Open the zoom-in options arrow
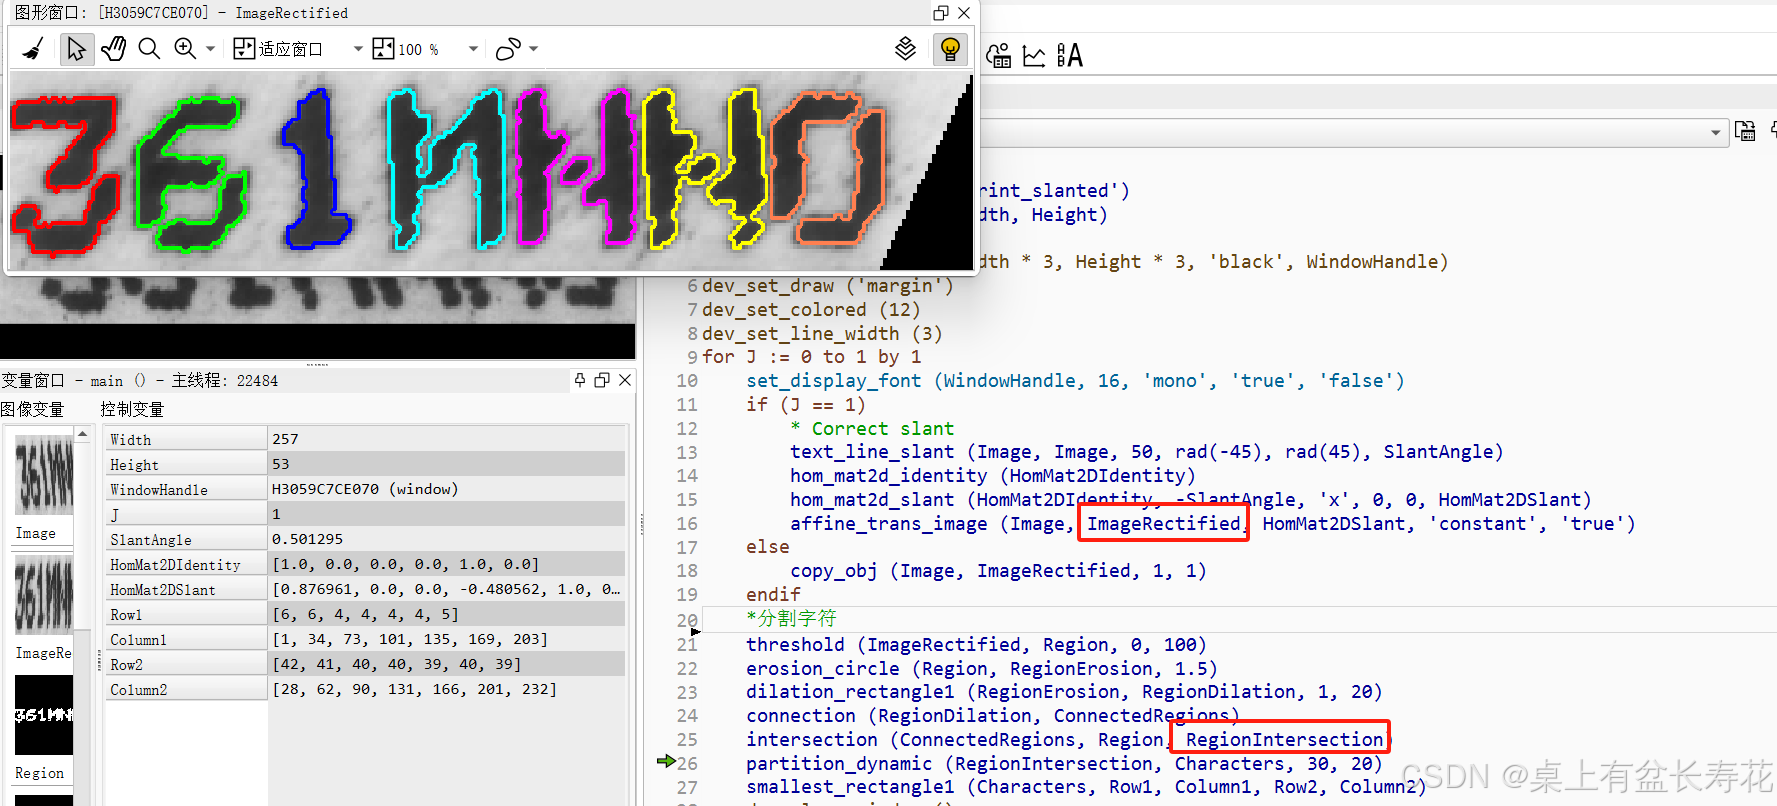The width and height of the screenshot is (1777, 806). tap(210, 49)
